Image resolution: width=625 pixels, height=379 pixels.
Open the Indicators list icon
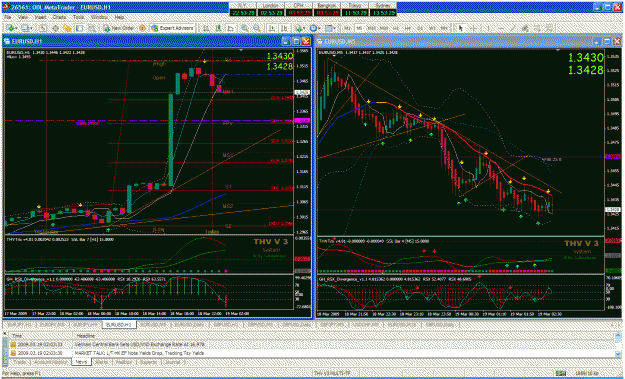(x=299, y=28)
